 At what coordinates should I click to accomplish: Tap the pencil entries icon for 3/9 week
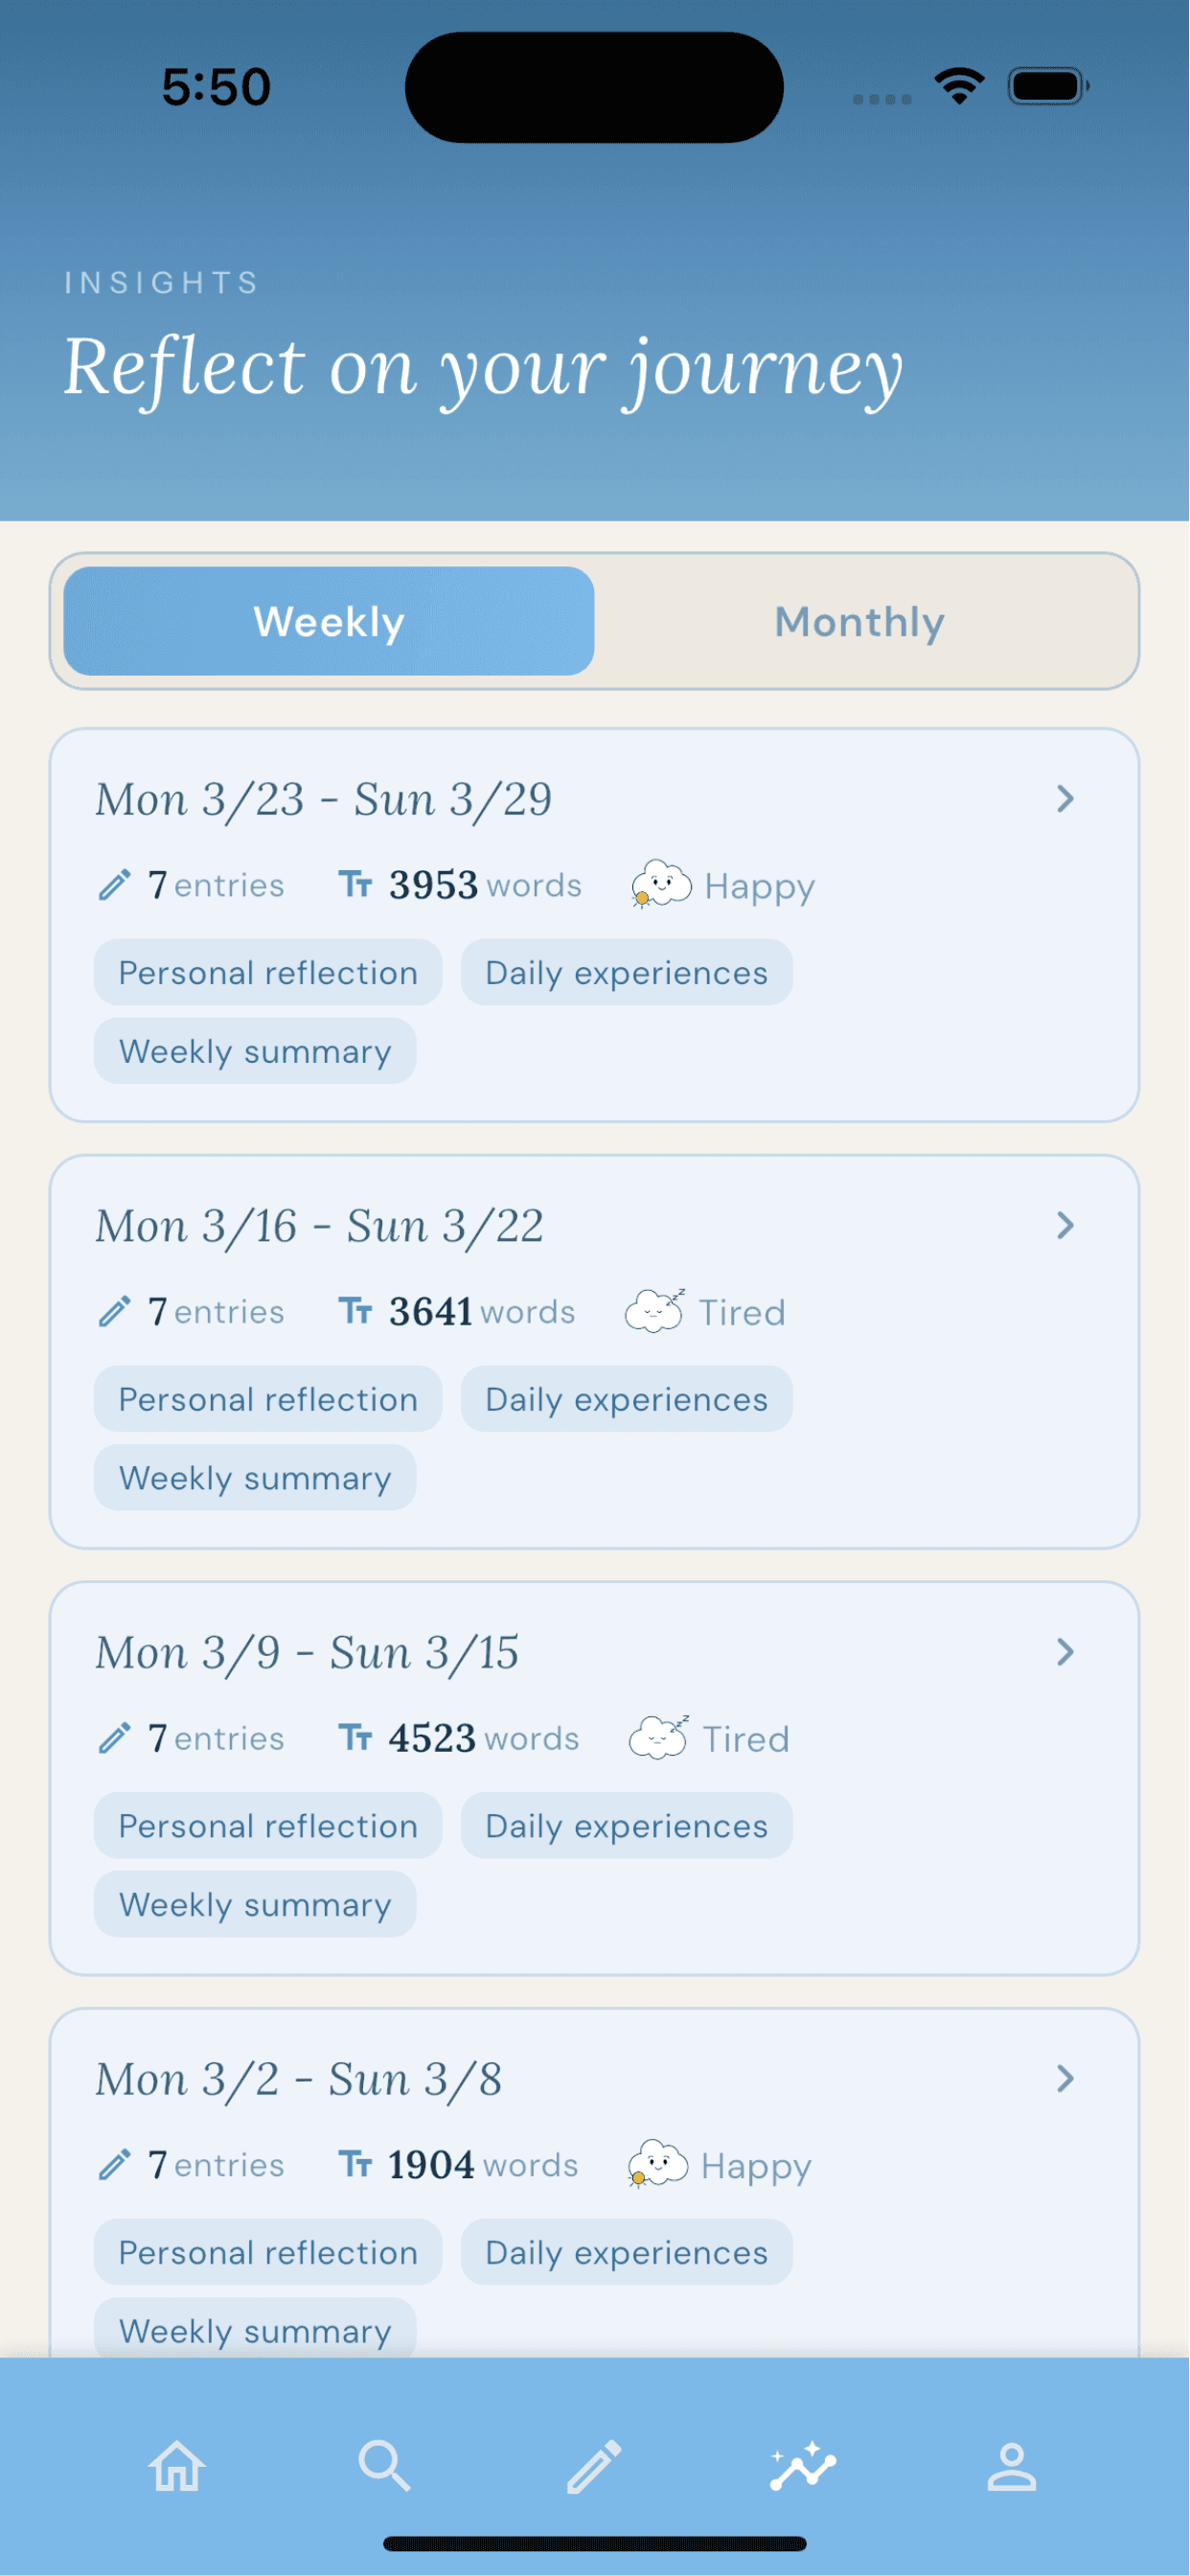[x=115, y=1738]
